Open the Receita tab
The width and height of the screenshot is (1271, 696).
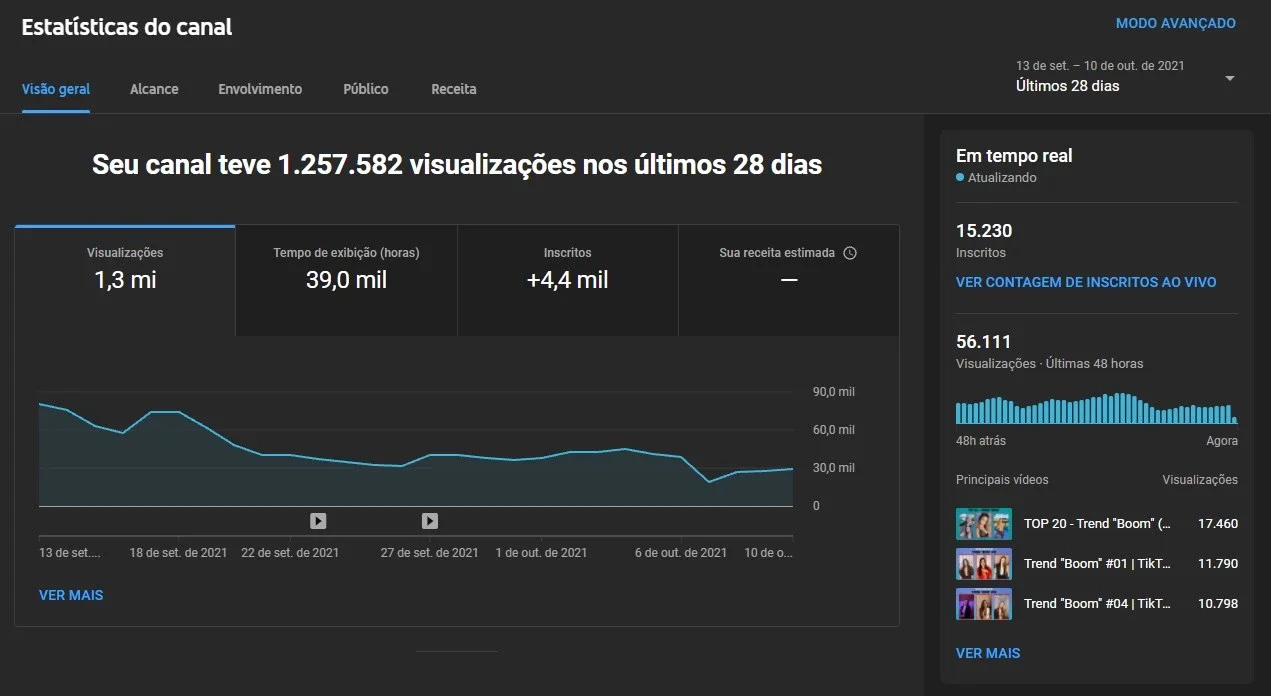[454, 89]
